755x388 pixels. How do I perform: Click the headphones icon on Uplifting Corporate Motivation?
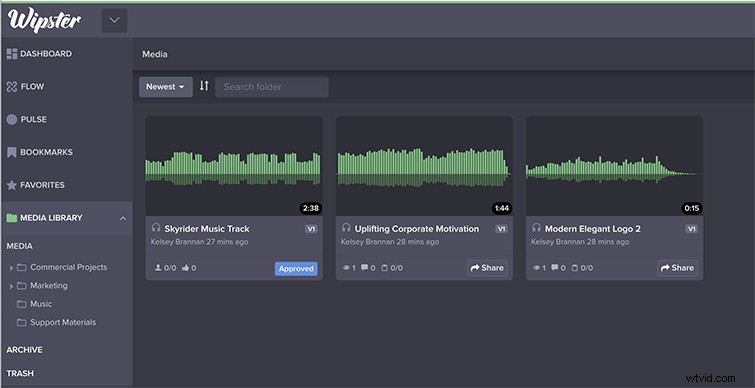[346, 228]
